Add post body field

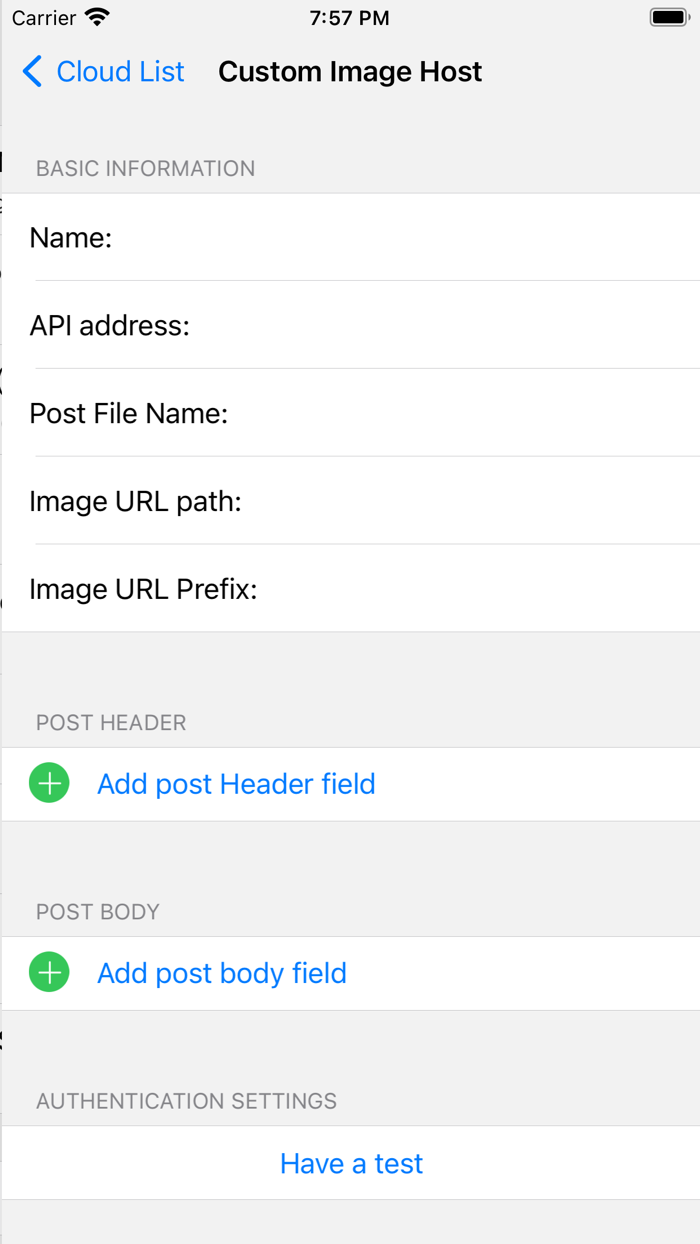click(x=221, y=972)
